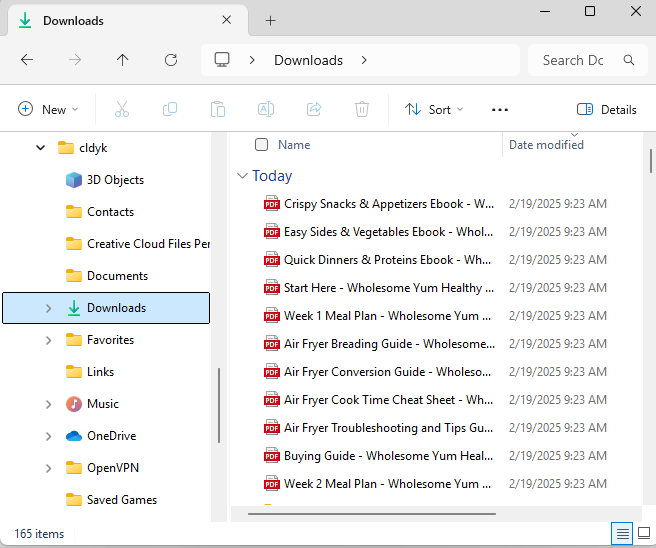Click chevron before Downloads in address bar
656x548 pixels.
[x=252, y=60]
